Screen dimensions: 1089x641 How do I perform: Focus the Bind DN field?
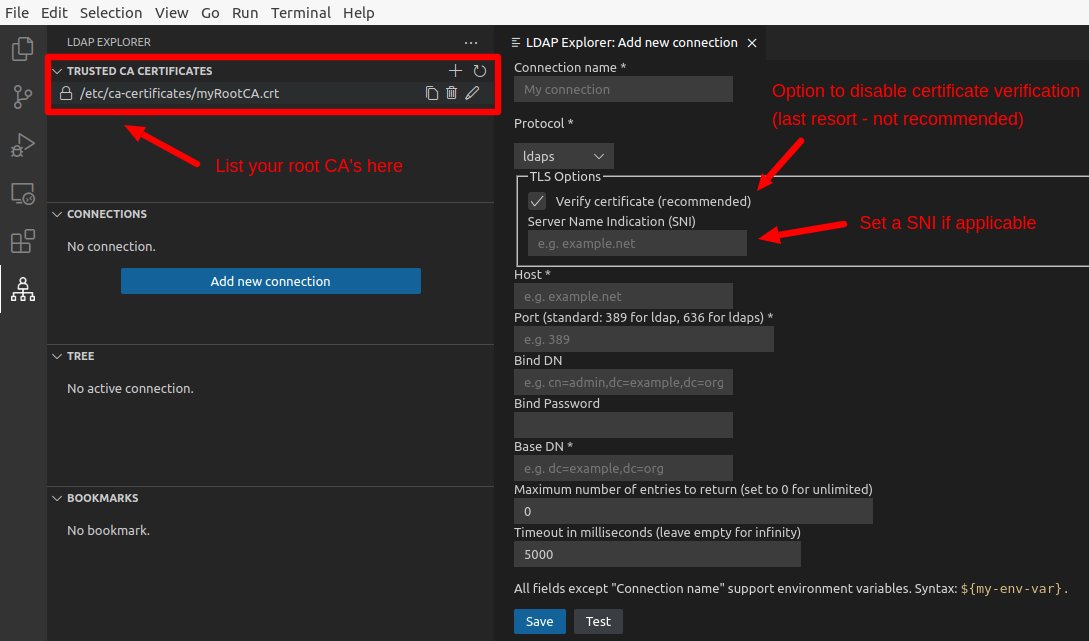coord(623,382)
